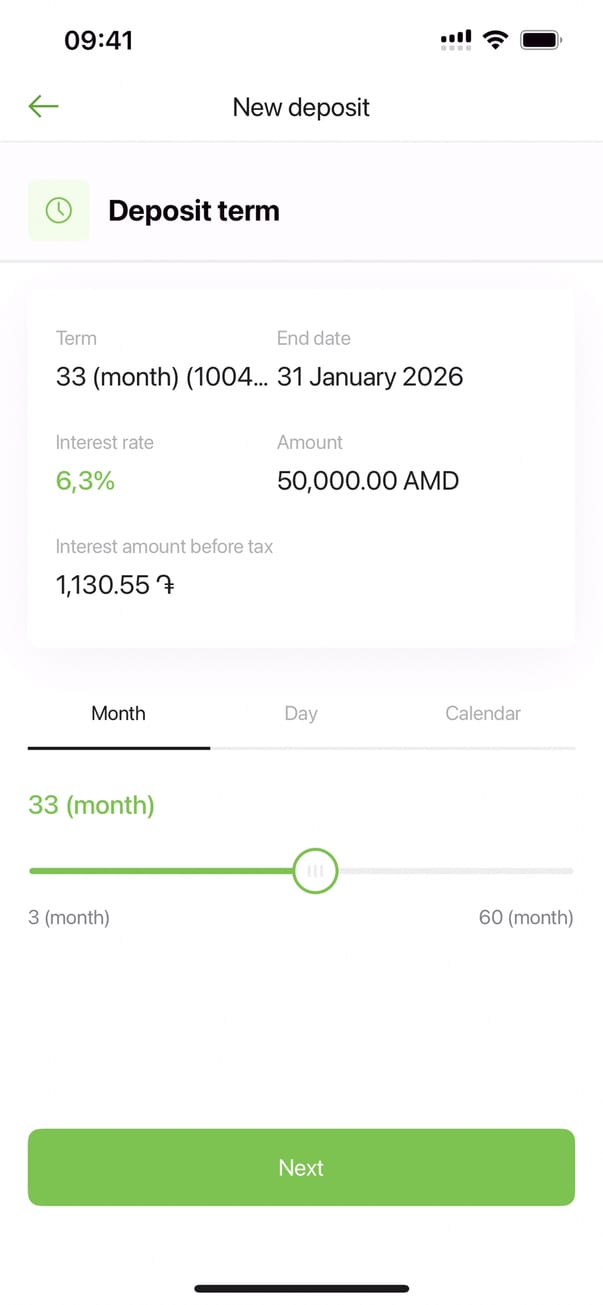Switch to the Month tab
Image resolution: width=603 pixels, height=1305 pixels.
click(118, 714)
